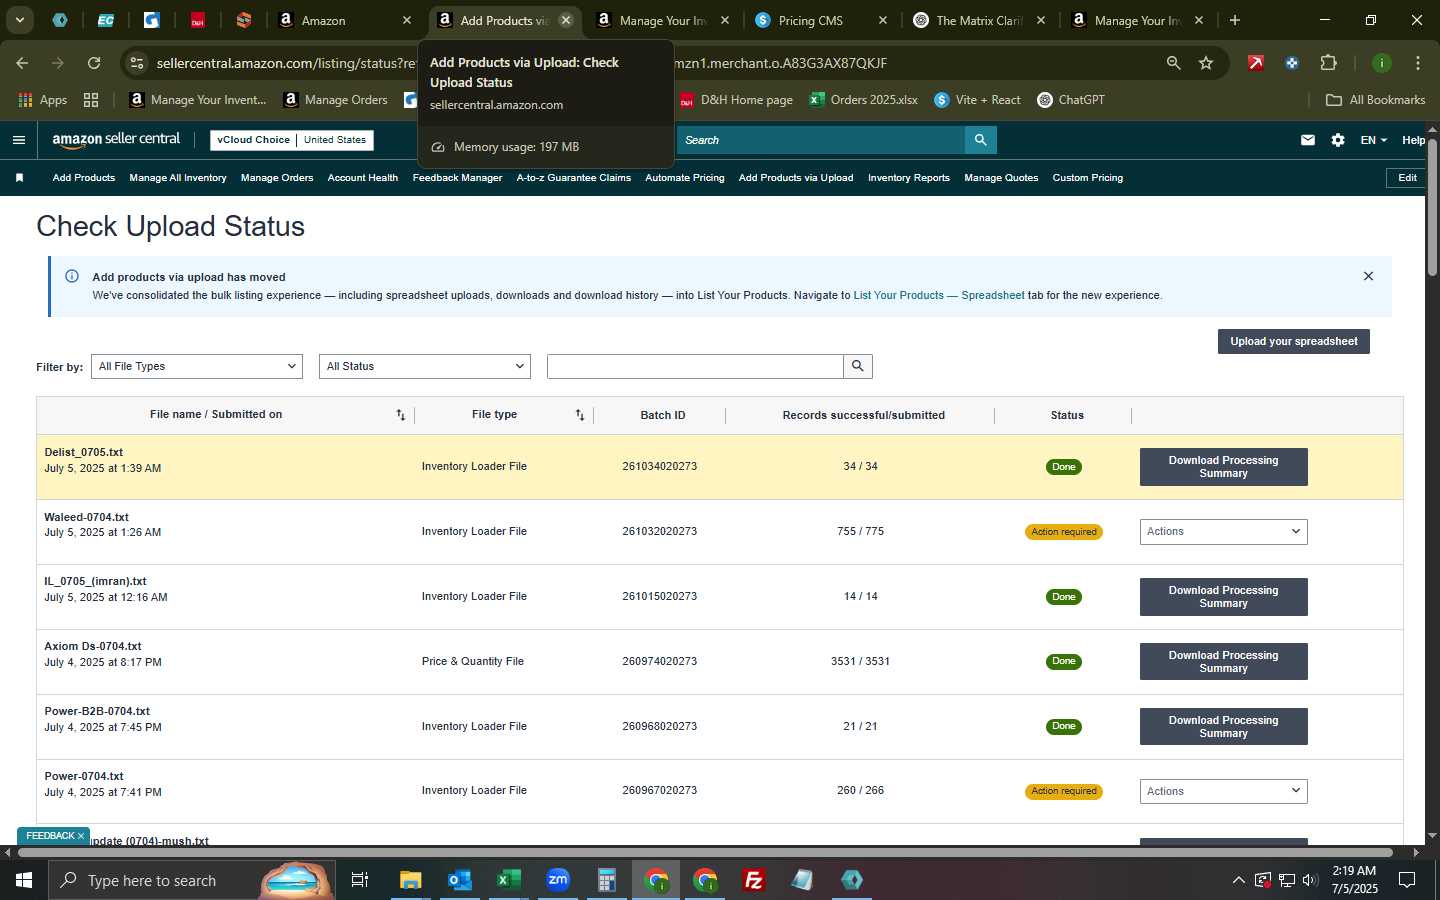Viewport: 1440px width, 900px height.
Task: Open Actions dropdown for Power-0704.txt
Action: tap(1223, 791)
